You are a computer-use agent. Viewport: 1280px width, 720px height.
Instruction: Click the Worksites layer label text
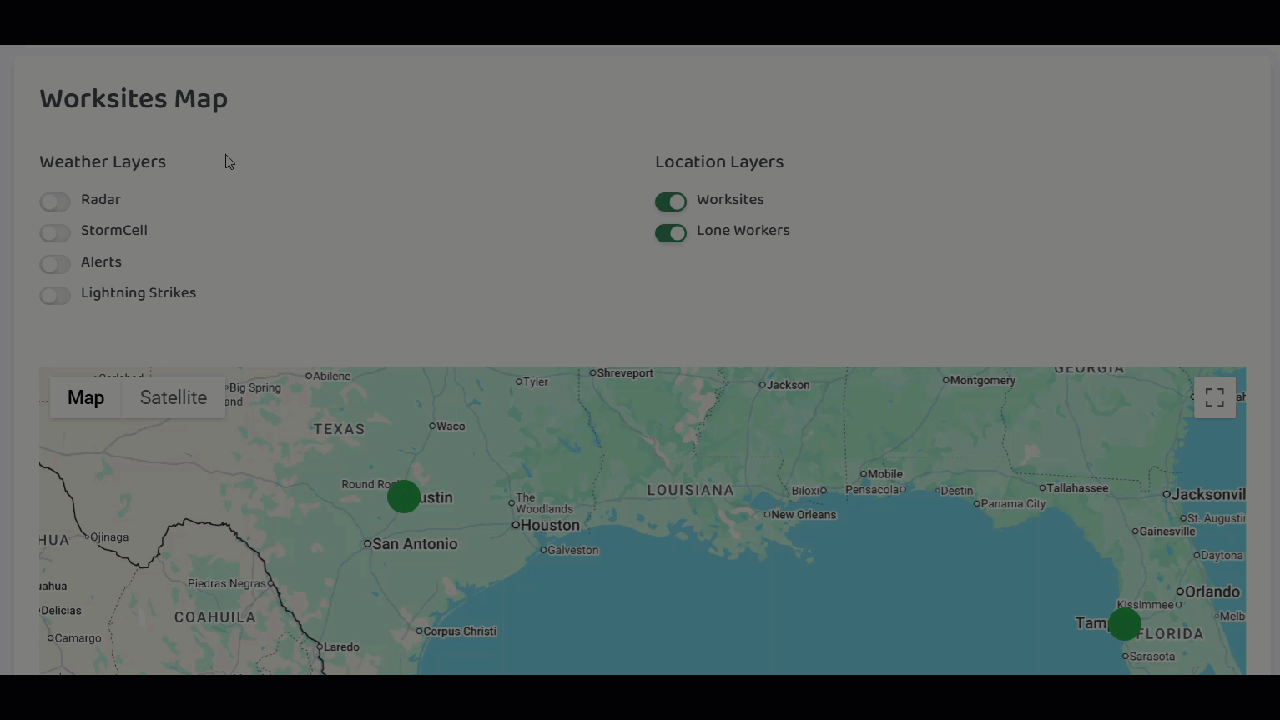click(x=730, y=199)
